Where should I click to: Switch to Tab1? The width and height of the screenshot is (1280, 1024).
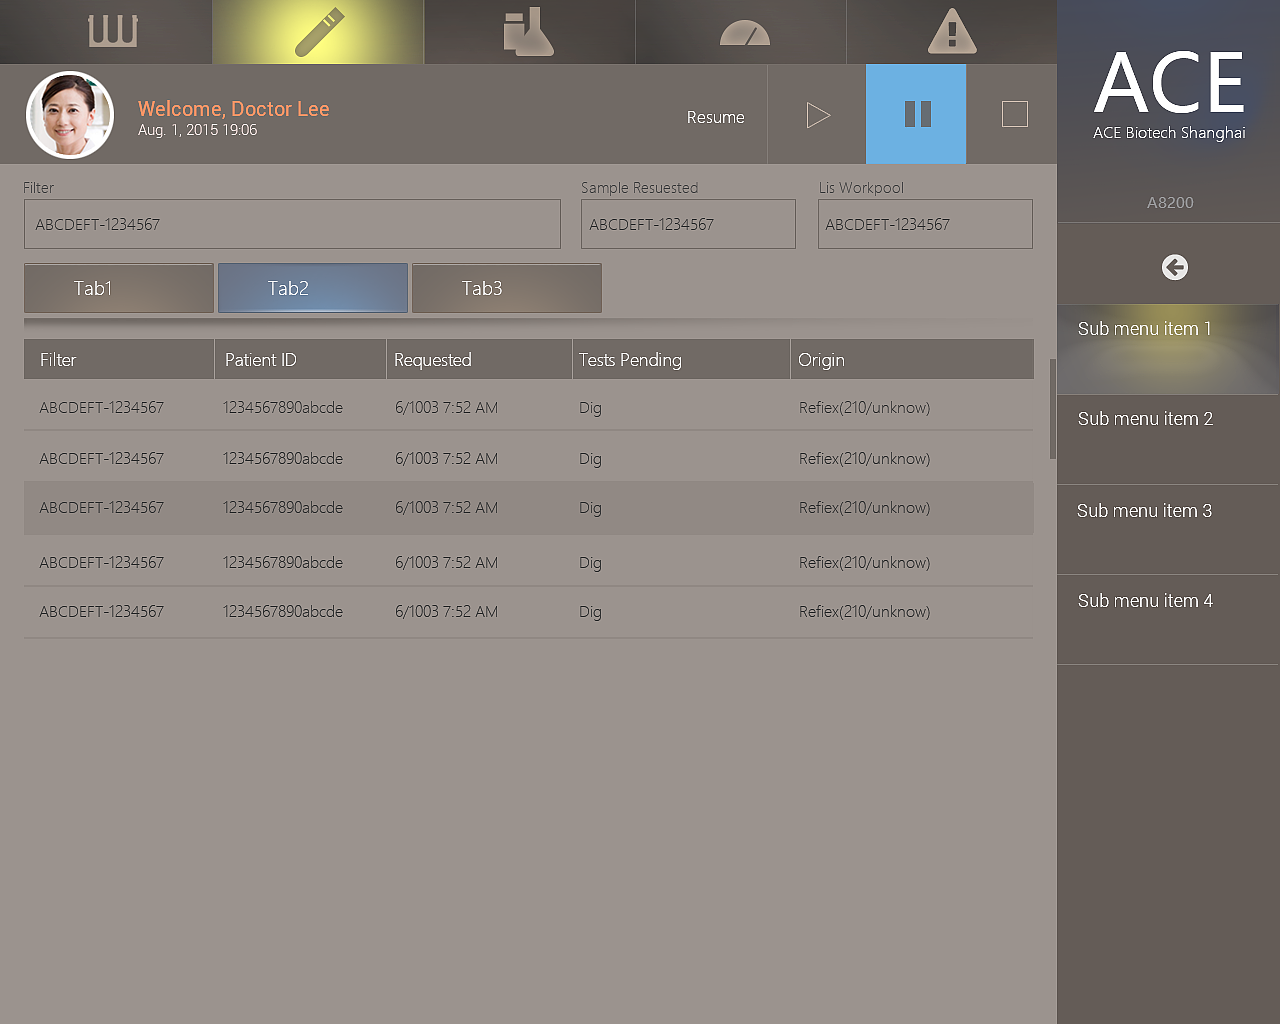(x=119, y=288)
